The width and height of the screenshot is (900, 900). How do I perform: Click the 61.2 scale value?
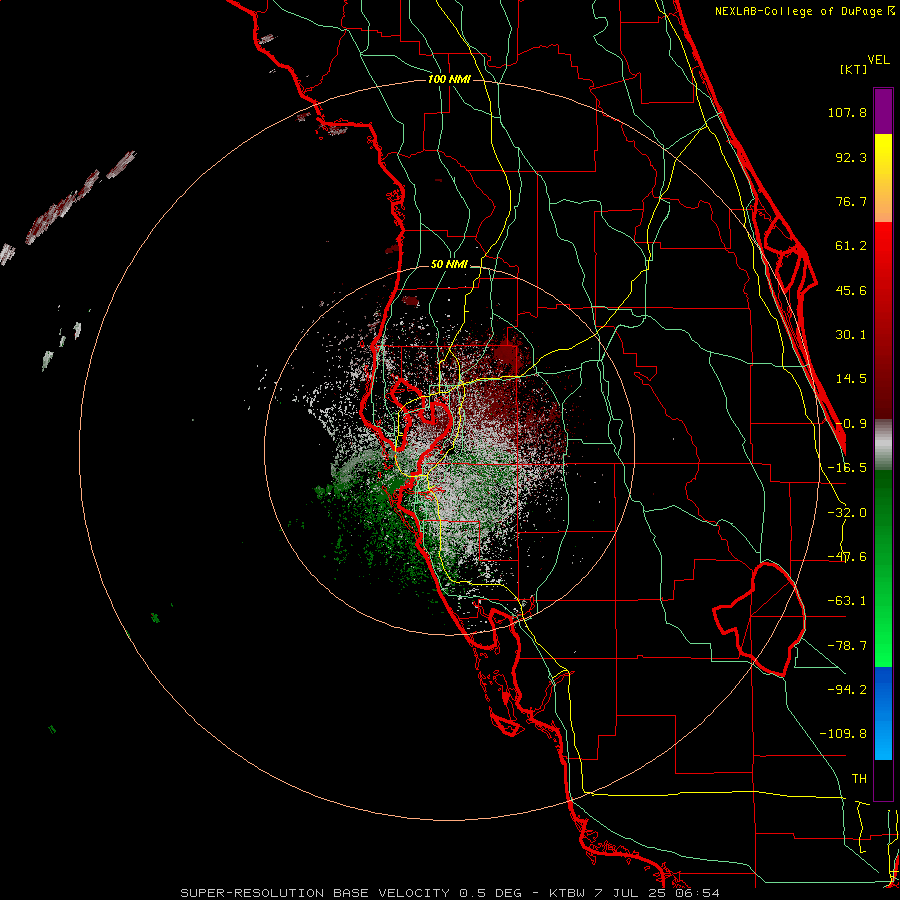851,246
